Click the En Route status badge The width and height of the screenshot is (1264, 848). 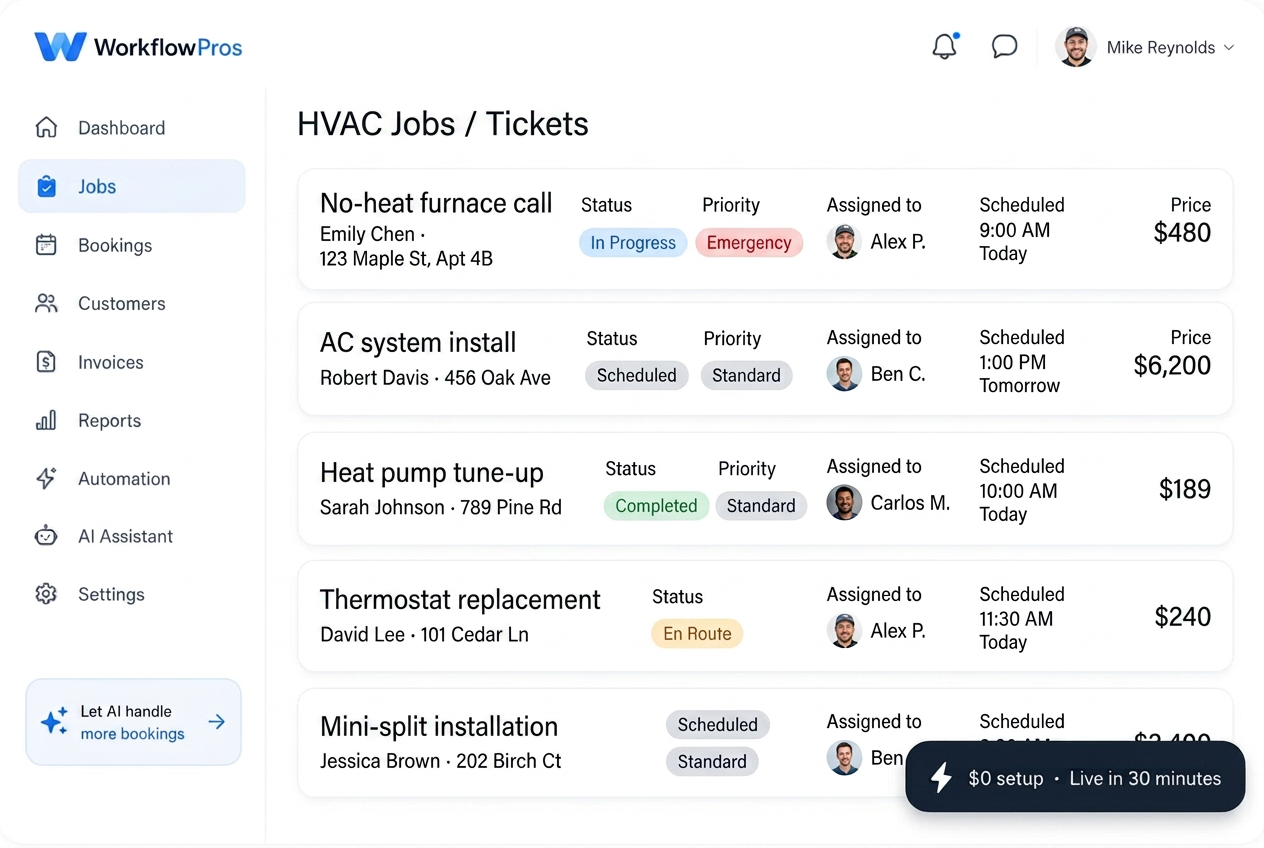[697, 634]
